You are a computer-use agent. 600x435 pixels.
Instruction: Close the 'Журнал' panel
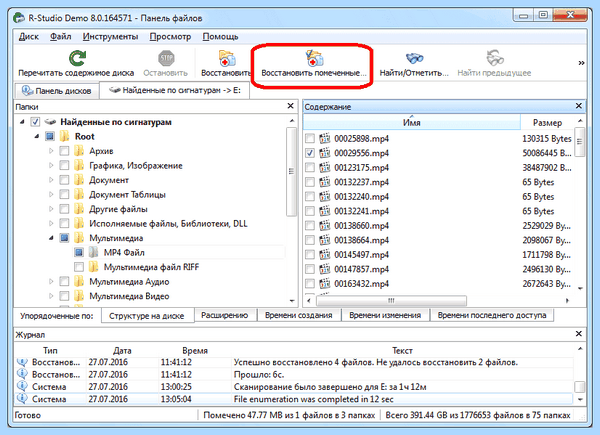(579, 334)
